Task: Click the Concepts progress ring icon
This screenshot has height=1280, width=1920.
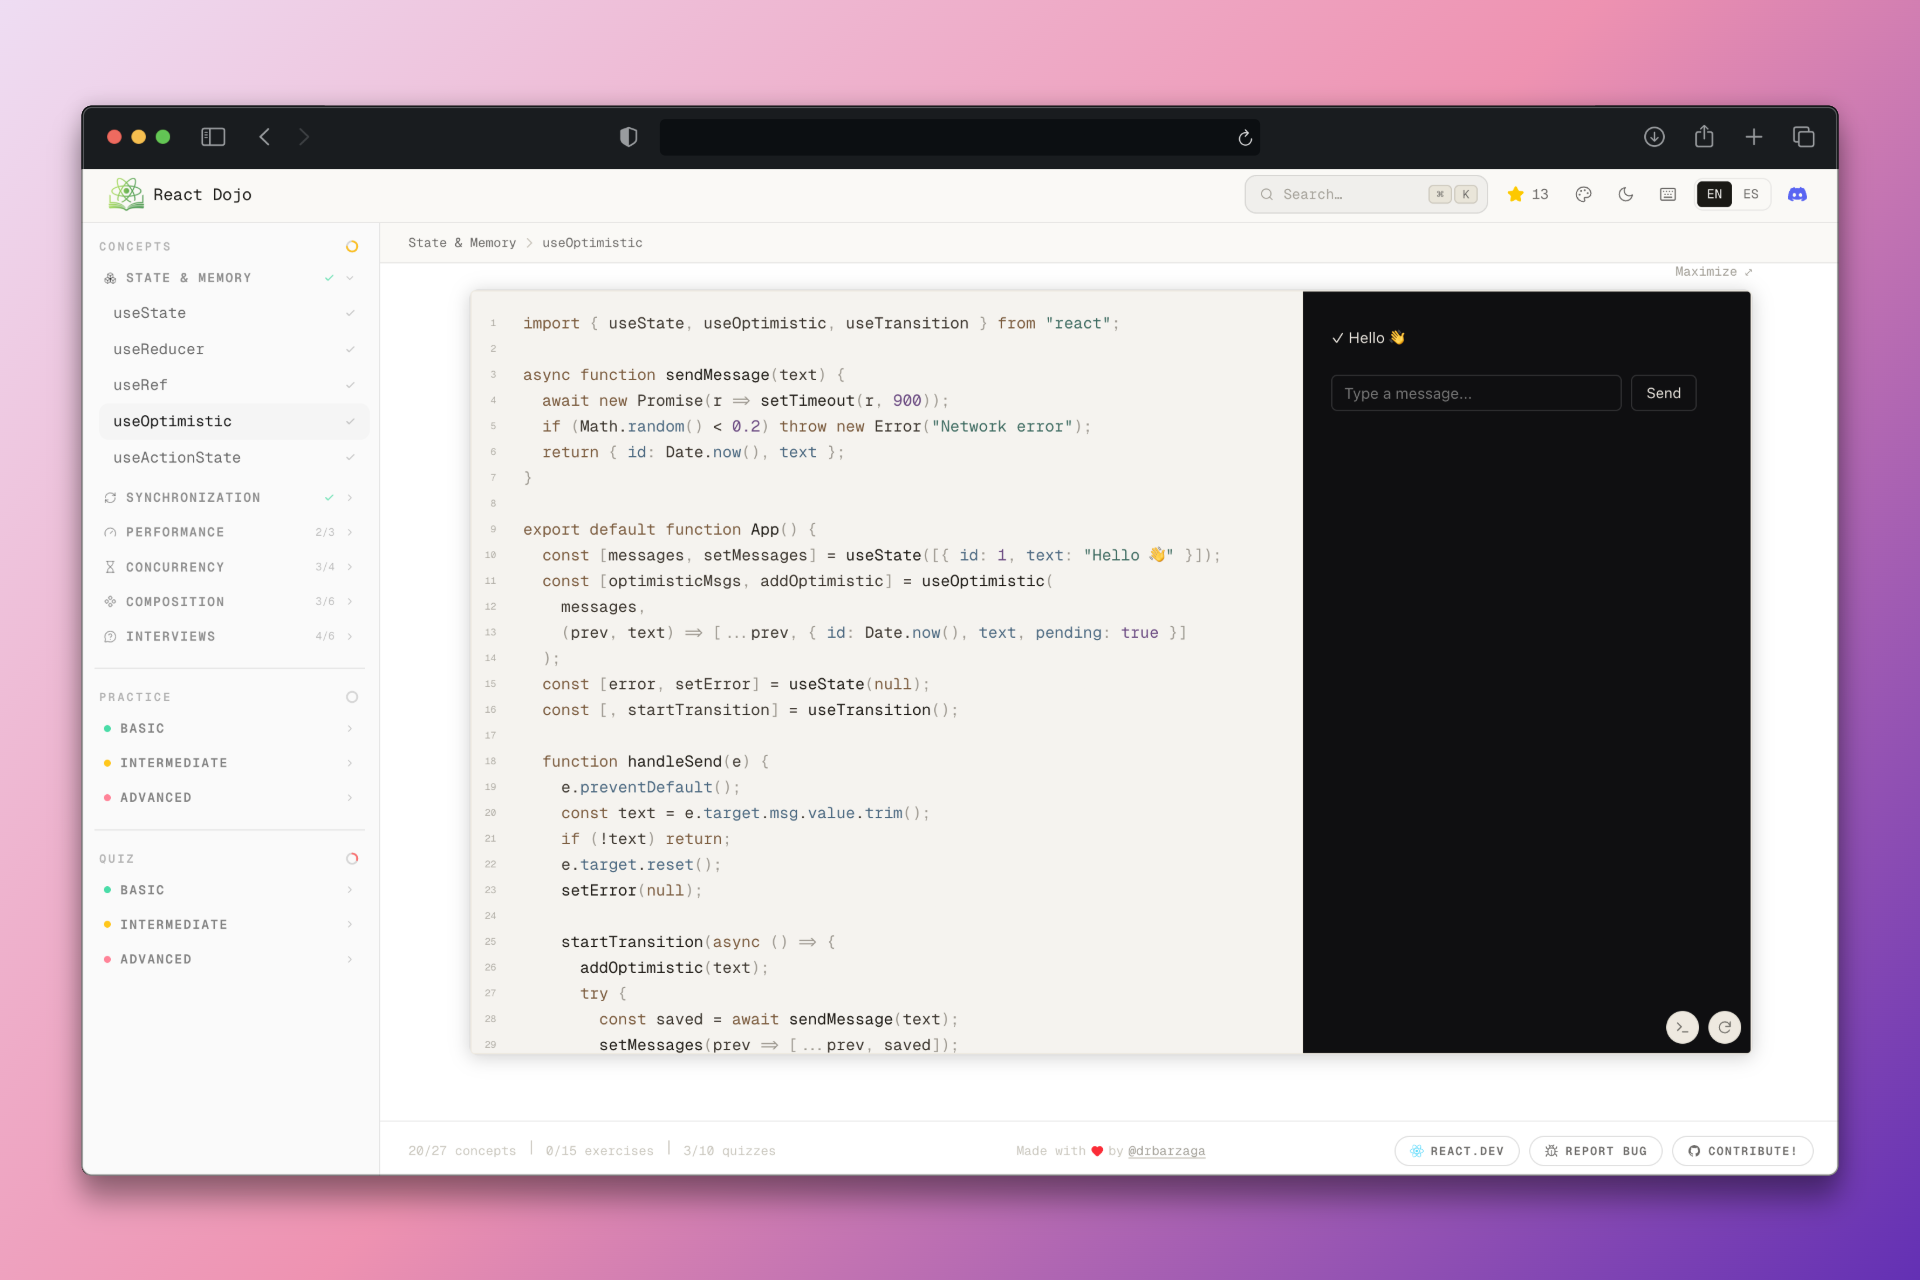Action: pyautogui.click(x=352, y=246)
